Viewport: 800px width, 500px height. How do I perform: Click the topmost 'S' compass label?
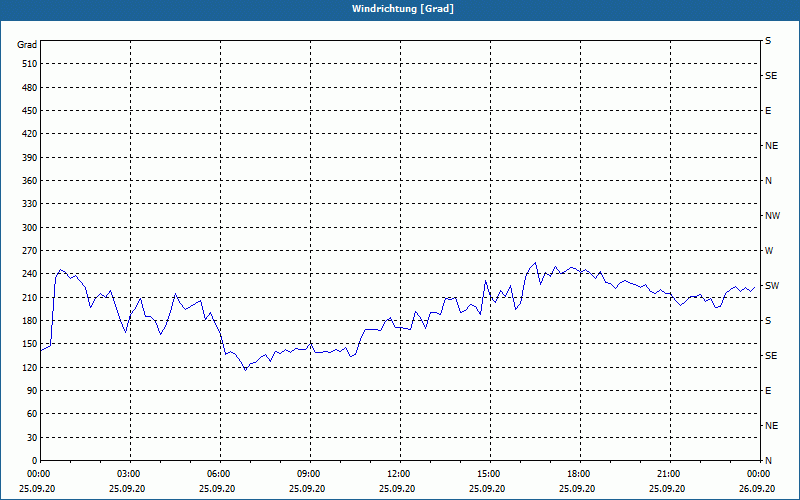pos(768,41)
